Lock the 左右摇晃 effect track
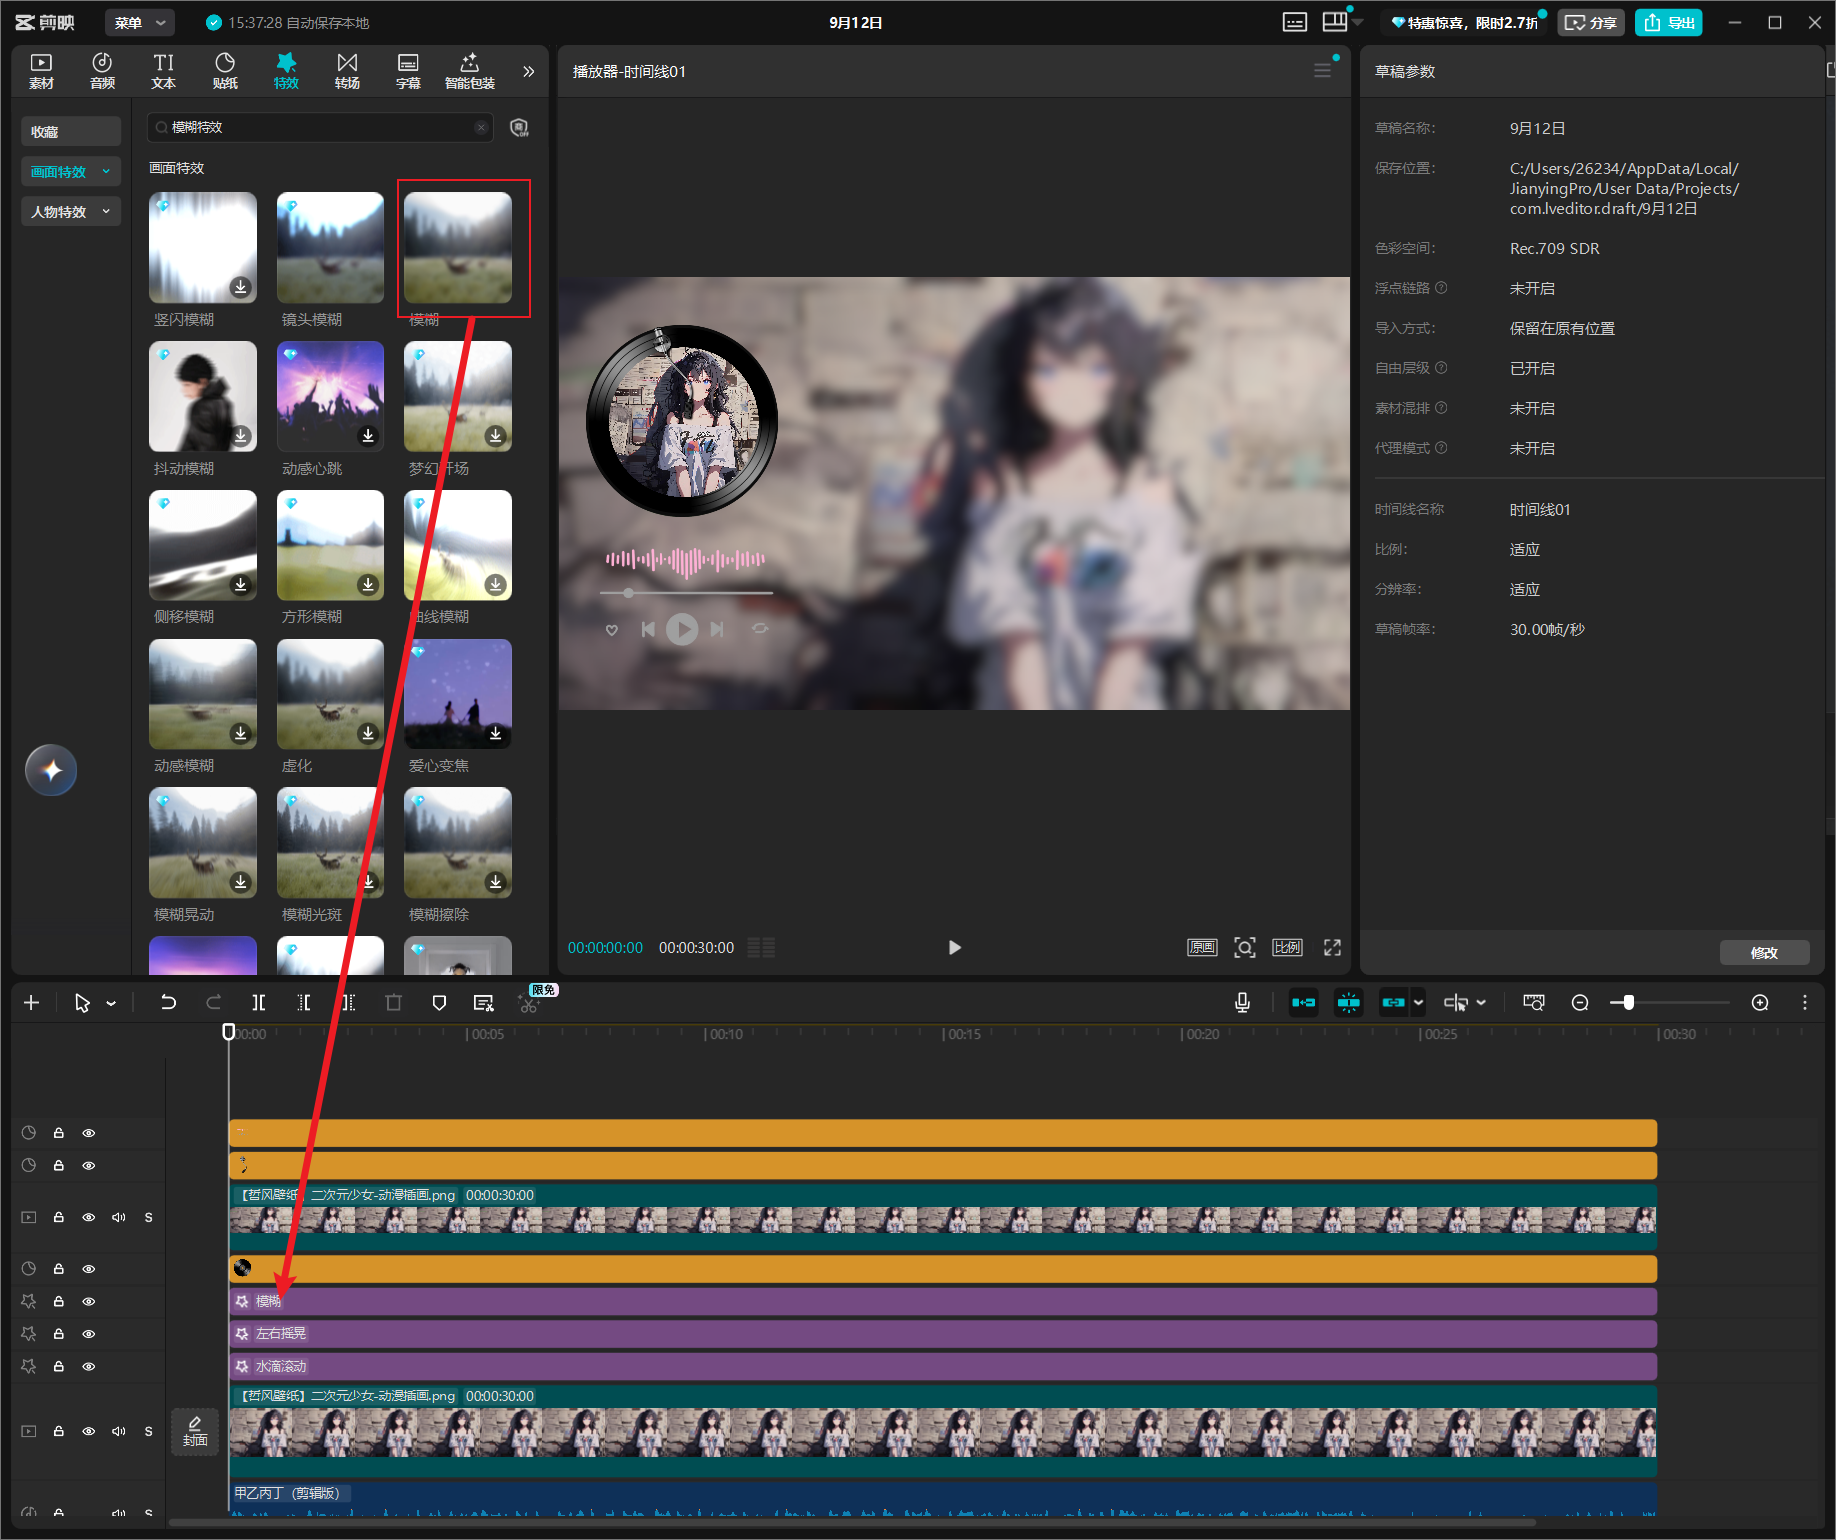The image size is (1836, 1540). click(59, 1334)
